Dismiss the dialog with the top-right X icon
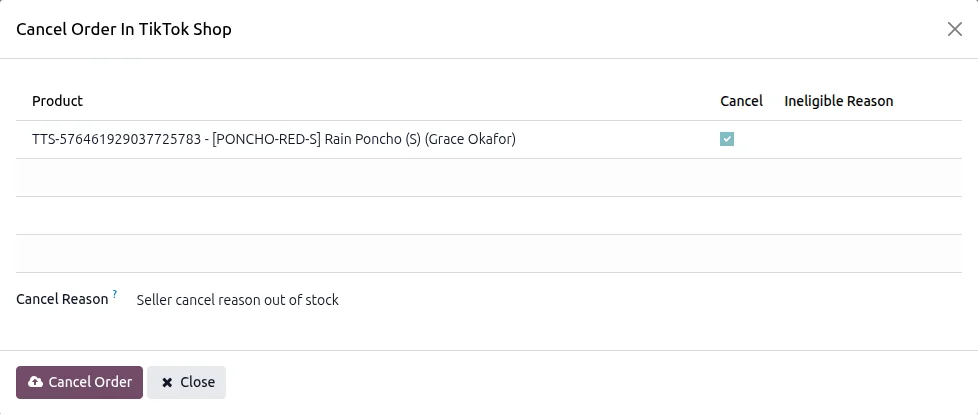978x414 pixels. click(x=954, y=29)
